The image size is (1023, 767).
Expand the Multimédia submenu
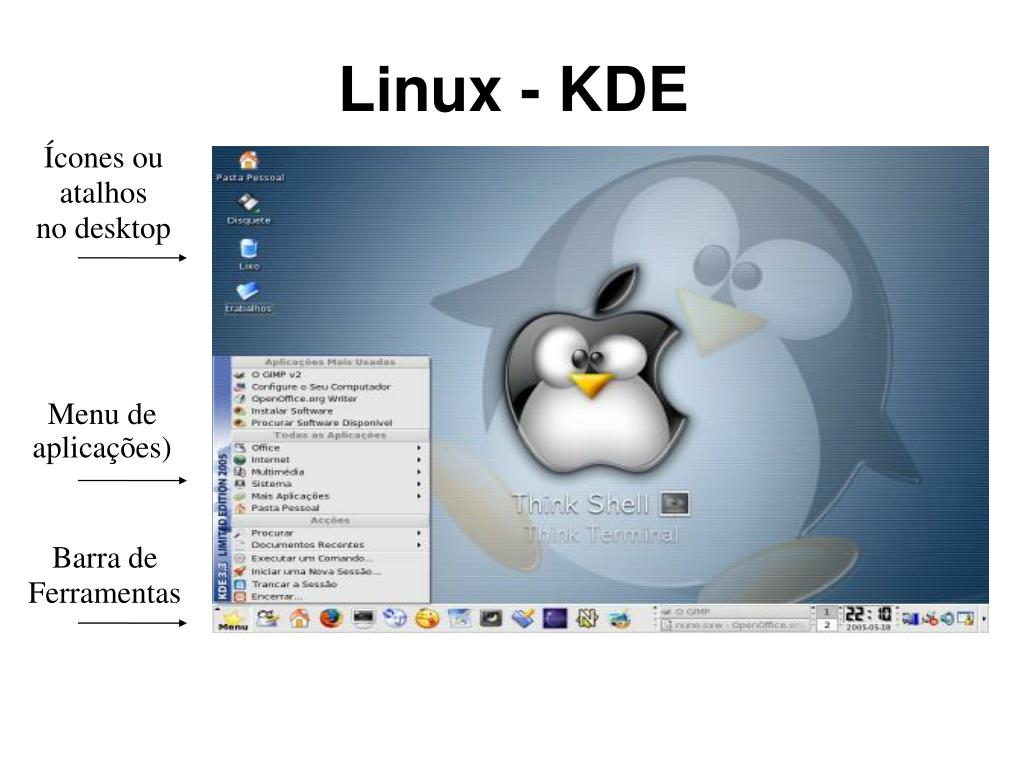(x=277, y=472)
